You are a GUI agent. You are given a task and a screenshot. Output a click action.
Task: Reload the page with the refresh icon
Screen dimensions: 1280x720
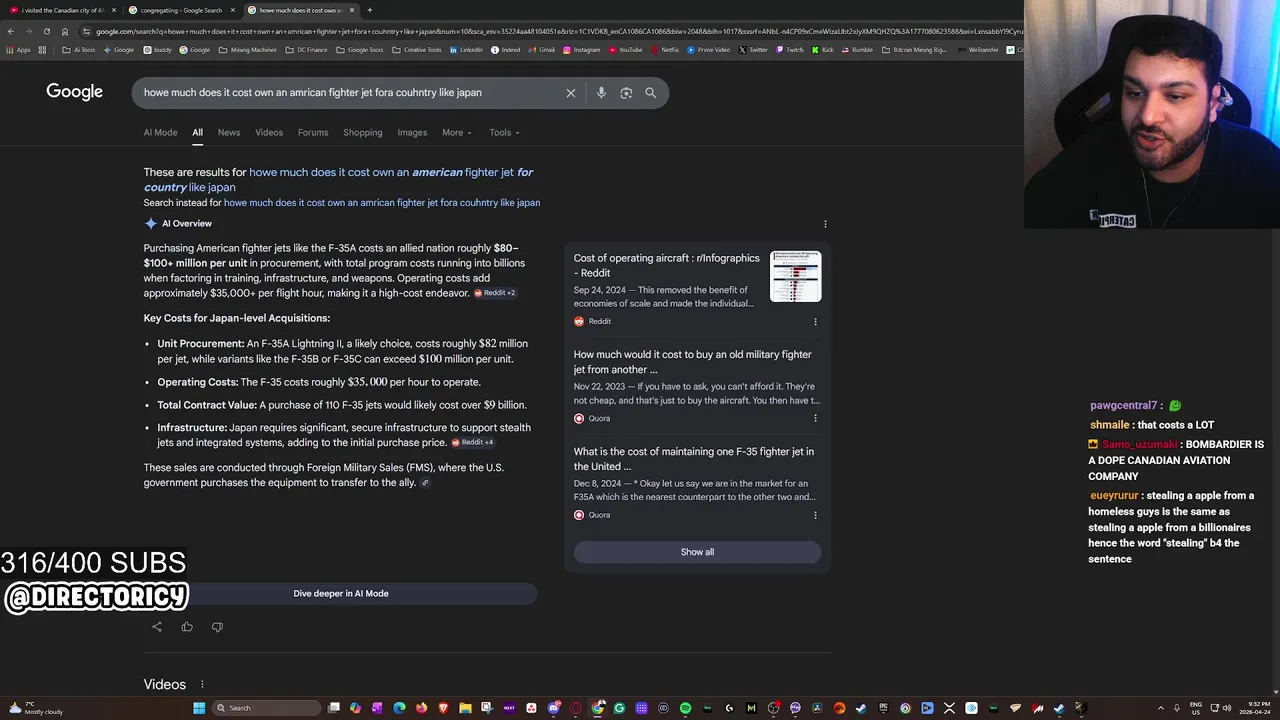47,31
